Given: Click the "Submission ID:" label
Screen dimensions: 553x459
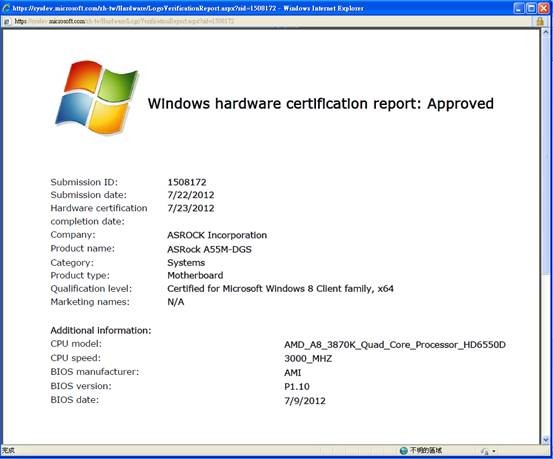Looking at the screenshot, I should (84, 182).
